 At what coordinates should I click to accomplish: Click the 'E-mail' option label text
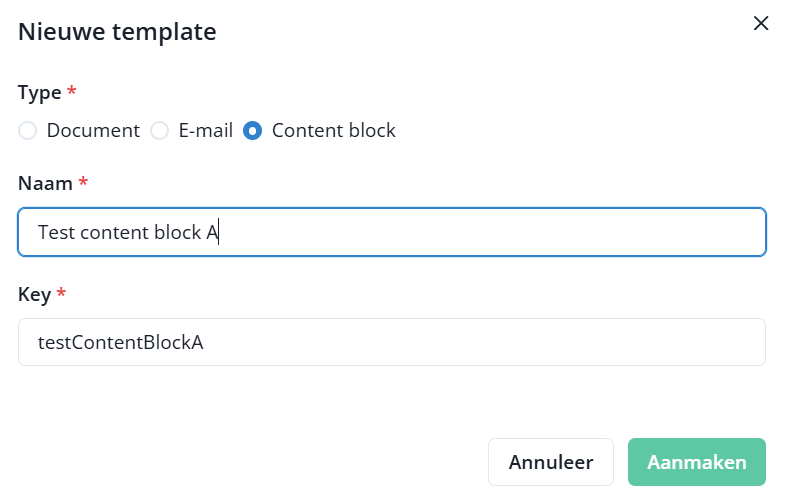pyautogui.click(x=205, y=131)
